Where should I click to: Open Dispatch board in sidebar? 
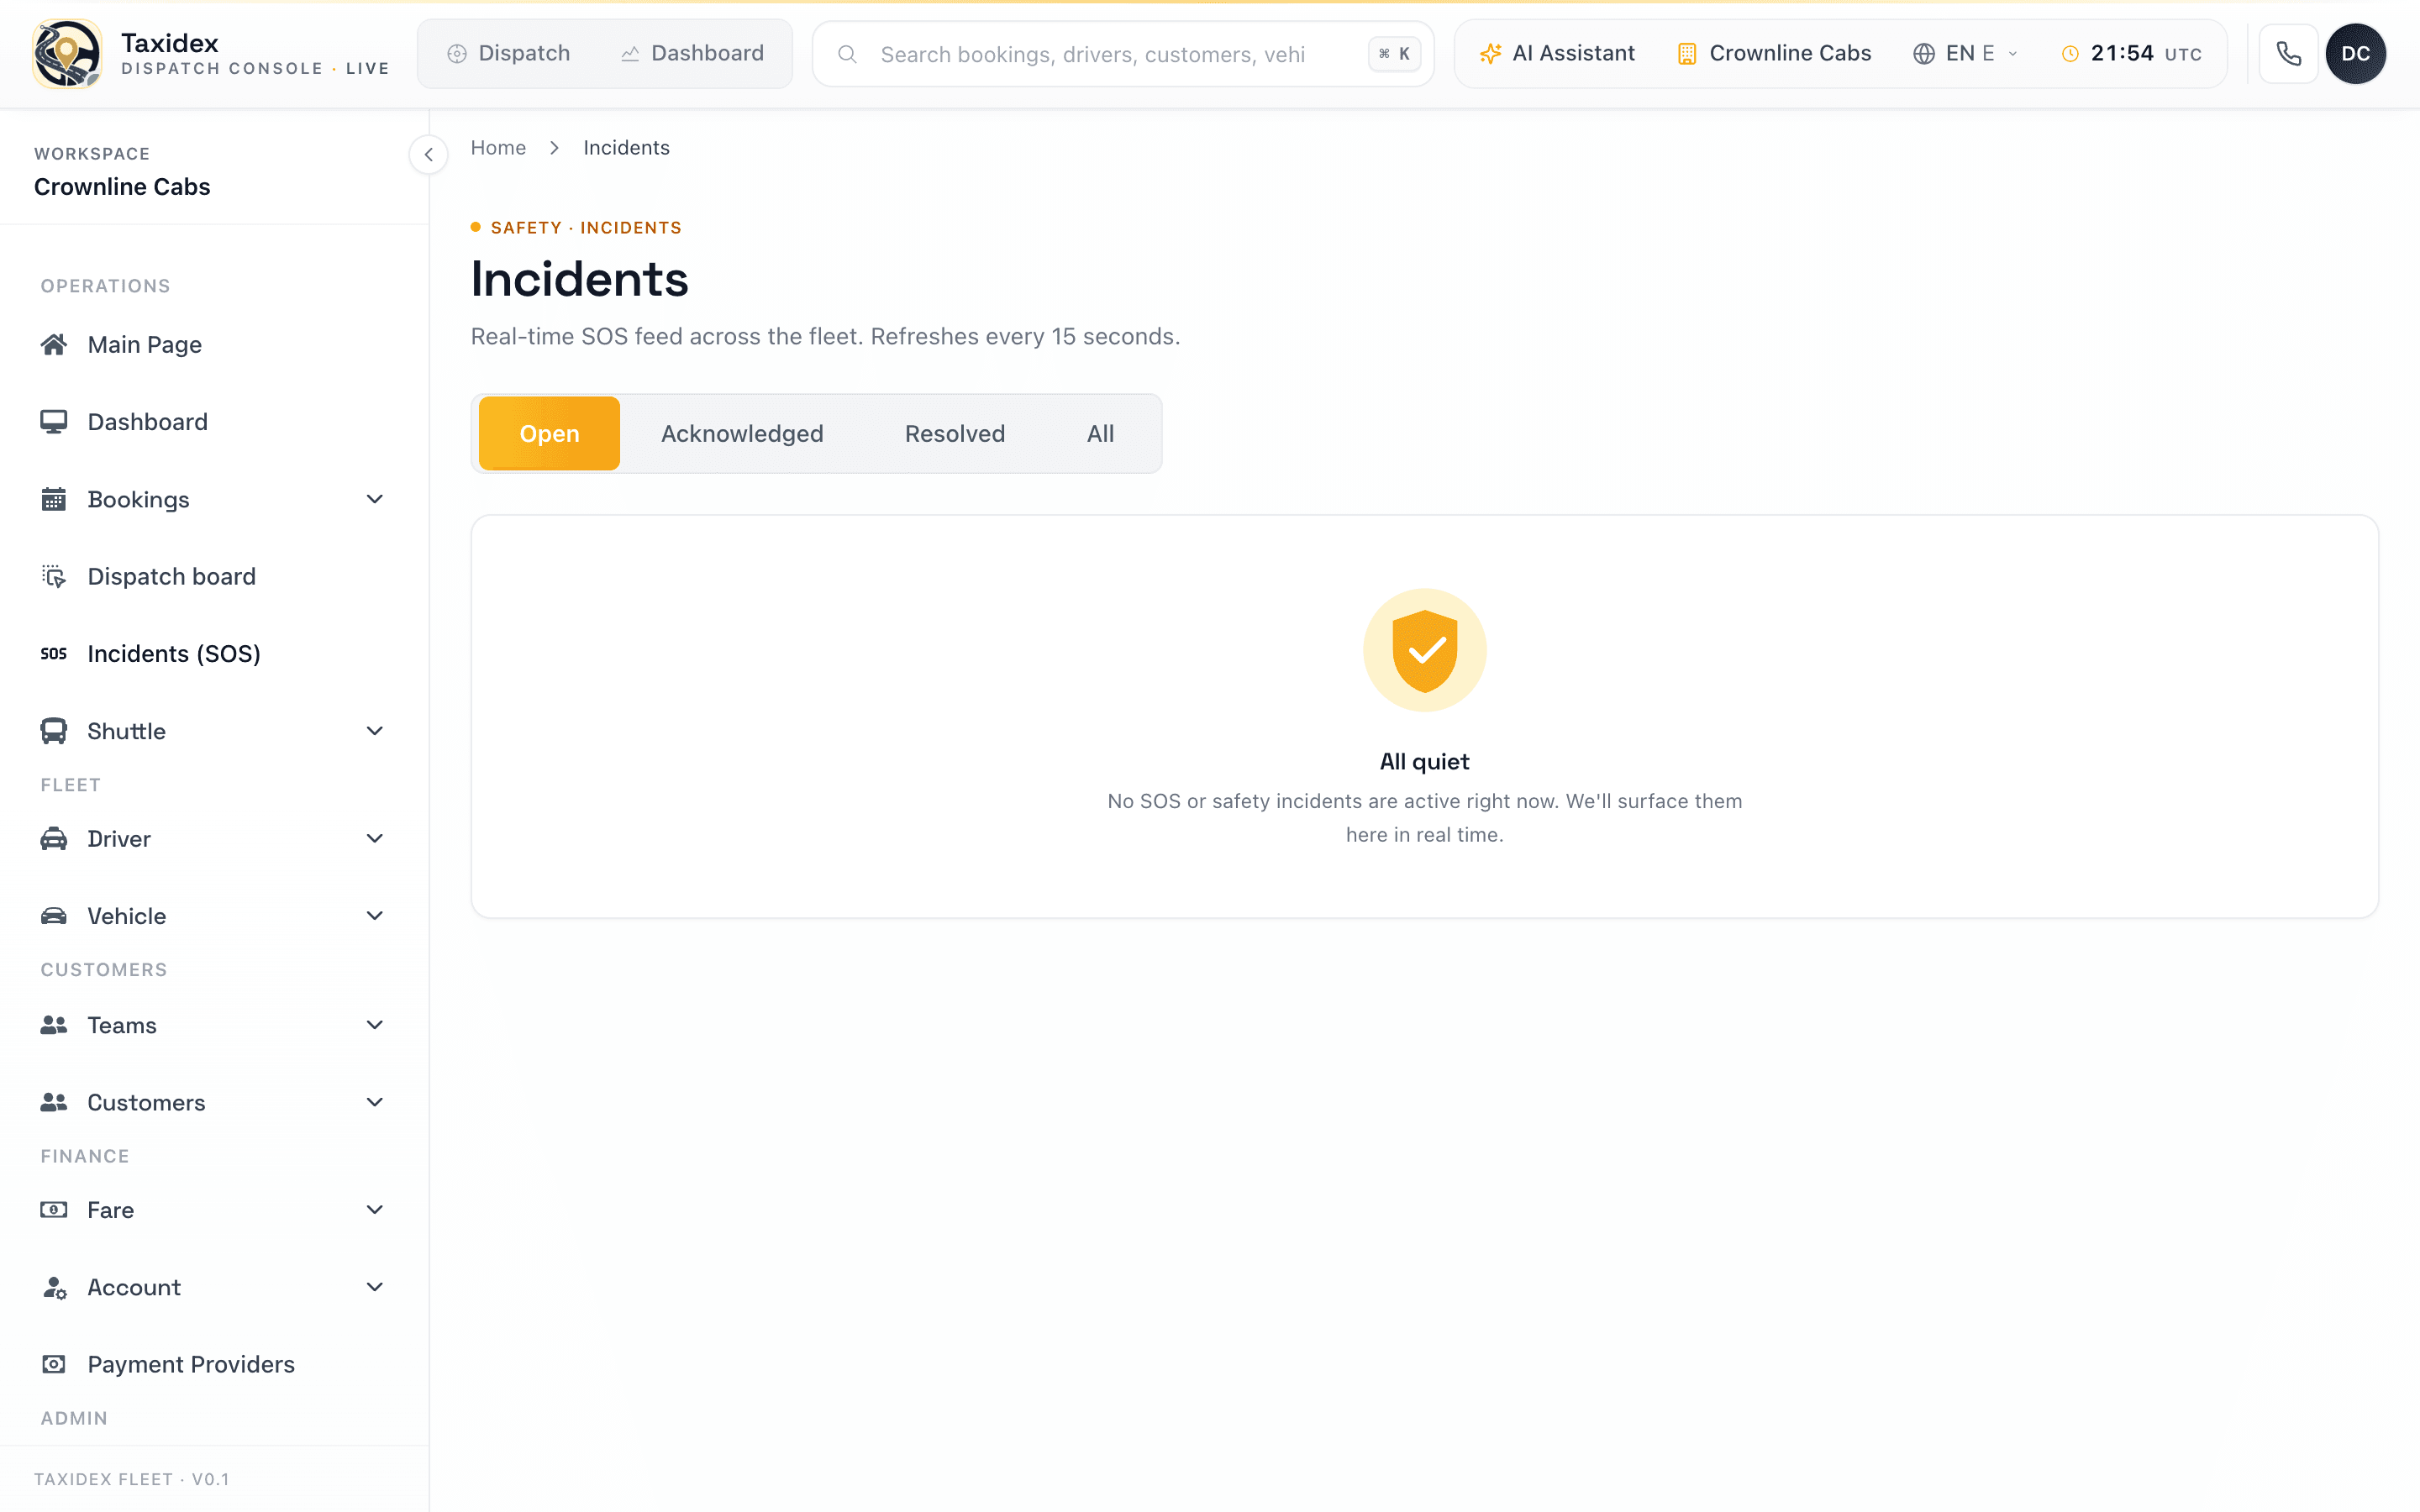tap(214, 576)
